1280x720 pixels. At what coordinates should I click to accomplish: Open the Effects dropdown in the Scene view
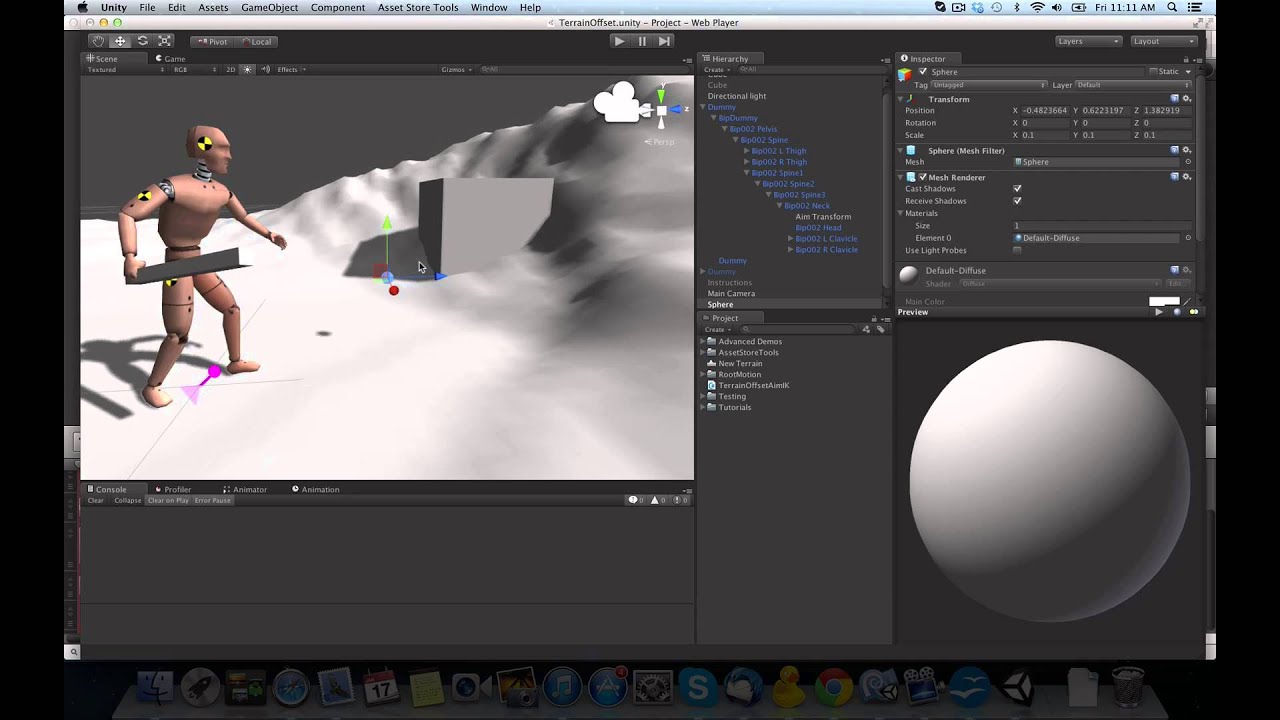291,70
